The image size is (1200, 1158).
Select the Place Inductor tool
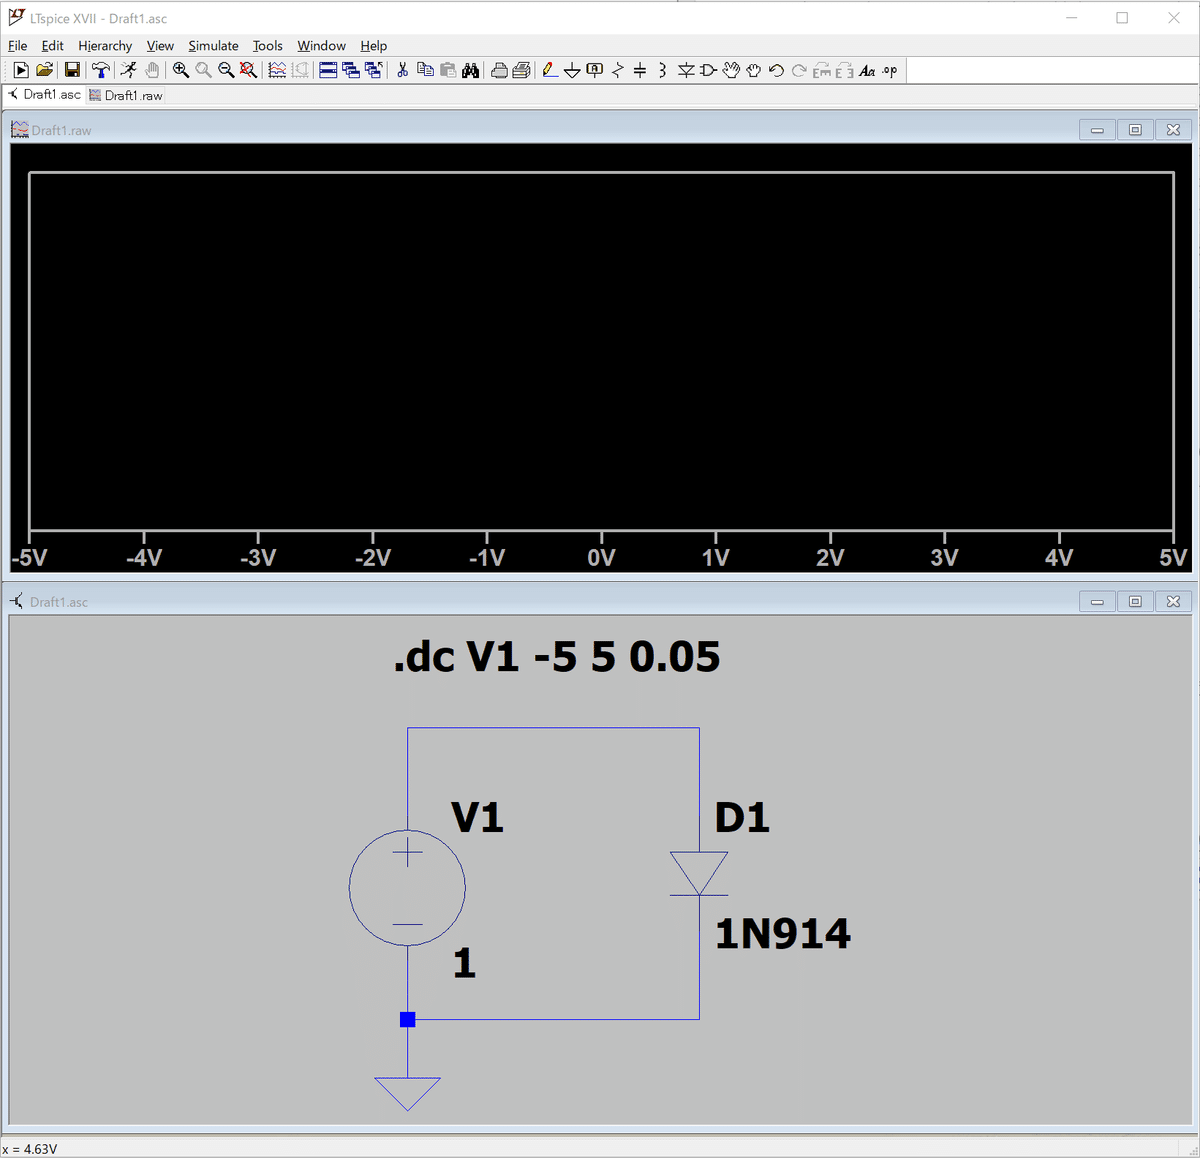[662, 70]
